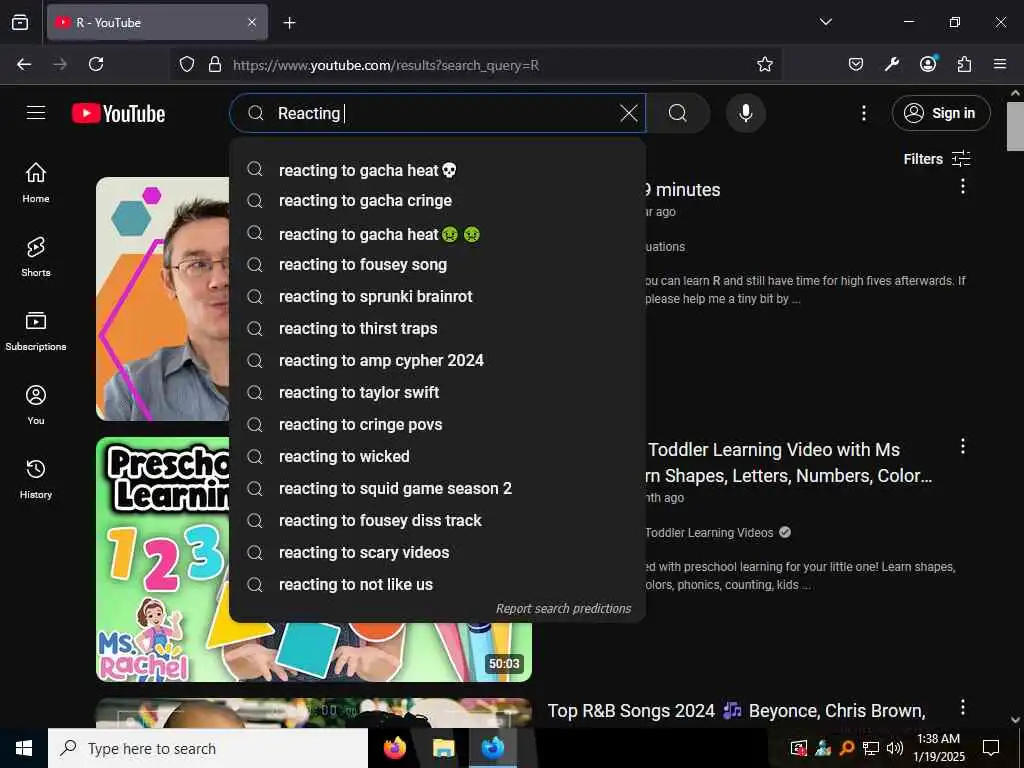The height and width of the screenshot is (768, 1024).
Task: Open tracking protection shield icon
Action: [187, 65]
